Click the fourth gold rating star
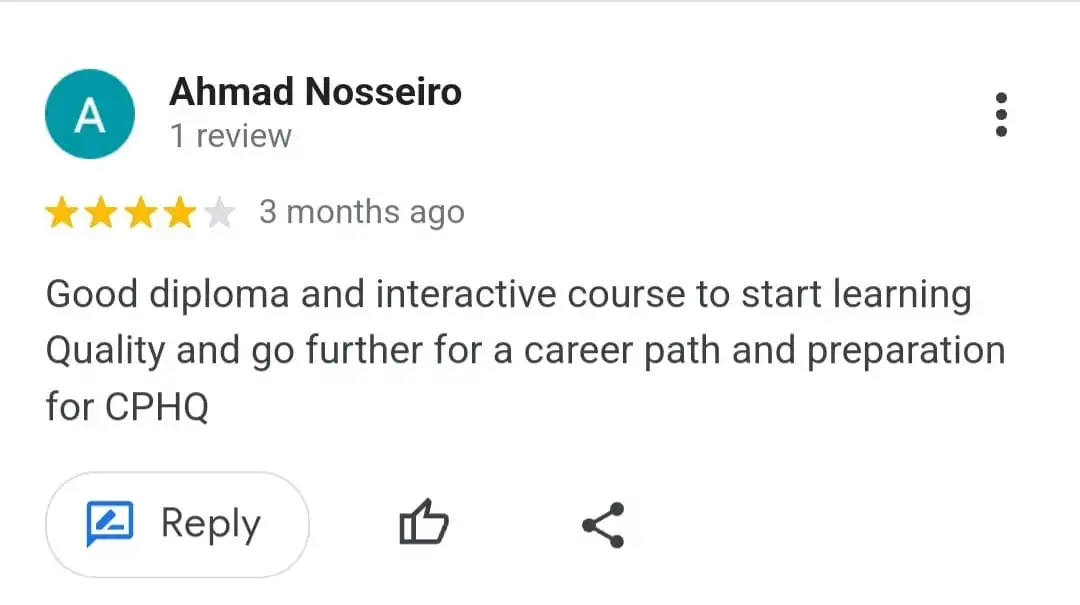The height and width of the screenshot is (605, 1080). tap(179, 213)
